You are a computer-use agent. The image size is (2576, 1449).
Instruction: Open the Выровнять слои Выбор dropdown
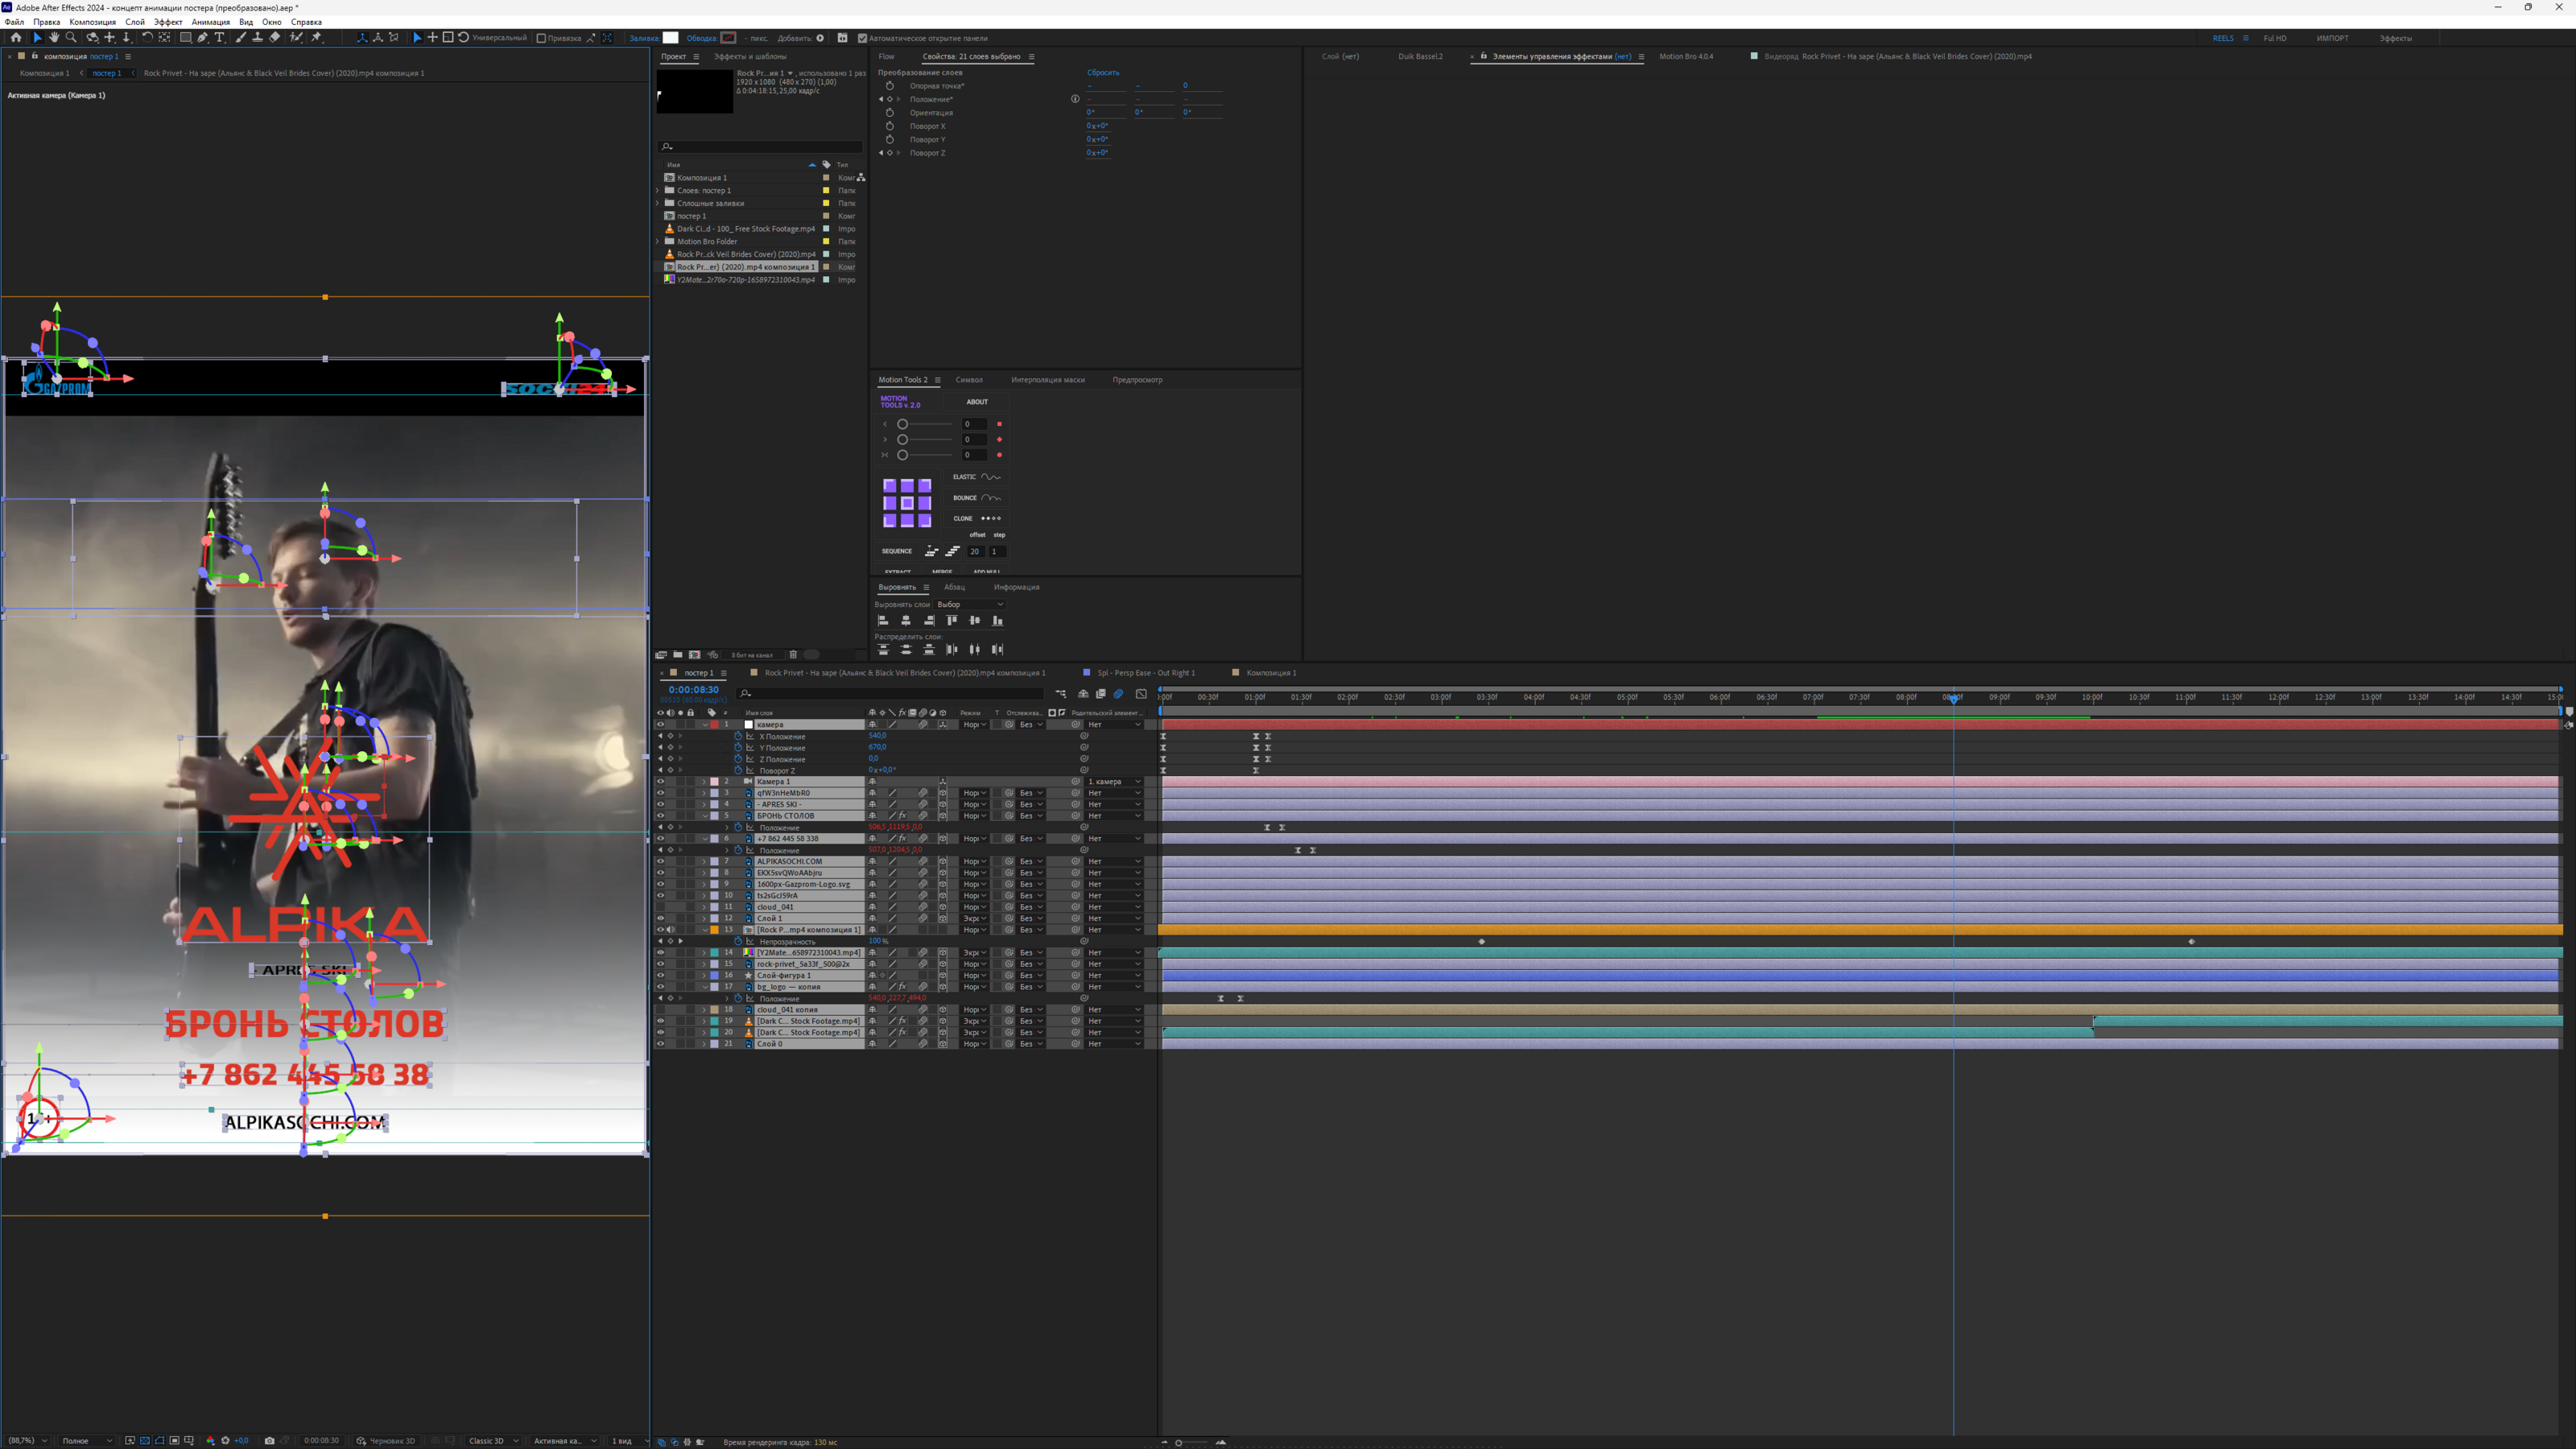969,604
